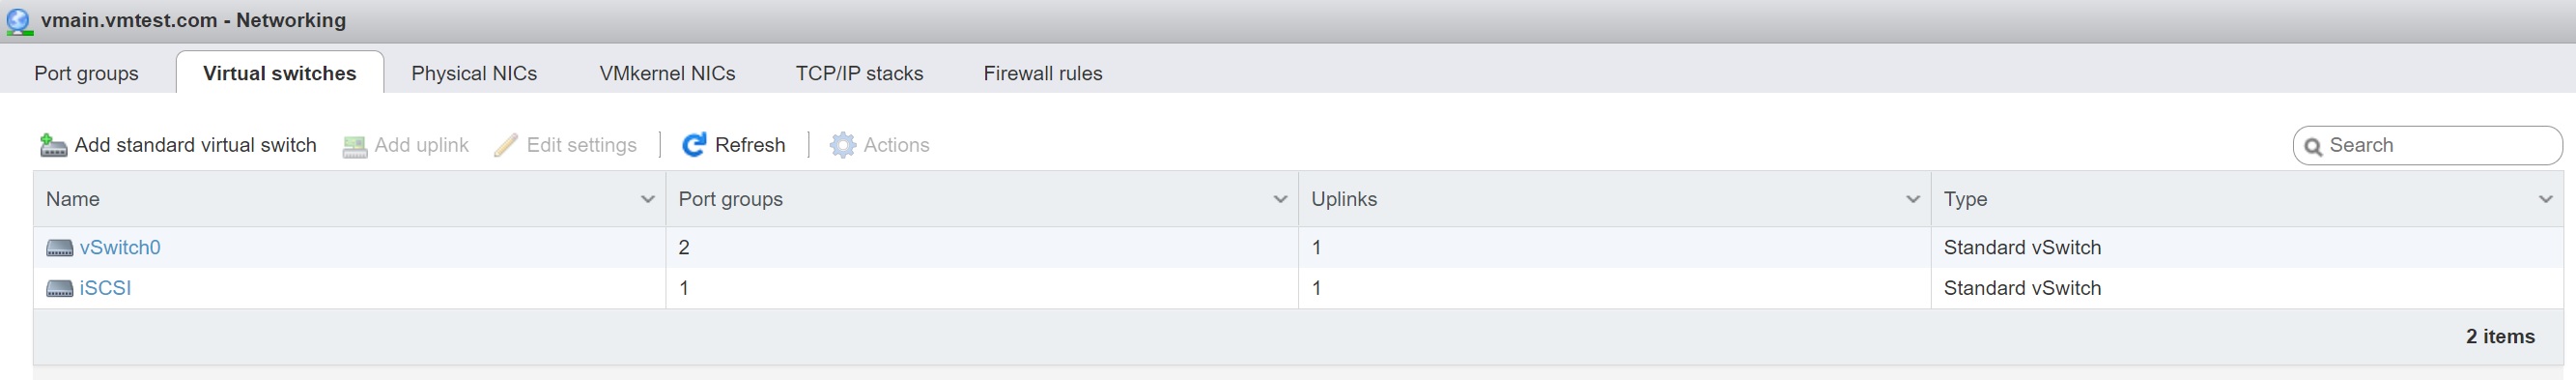Click the vSwitch0 switch icon
Viewport: 2576px width, 380px height.
click(60, 248)
